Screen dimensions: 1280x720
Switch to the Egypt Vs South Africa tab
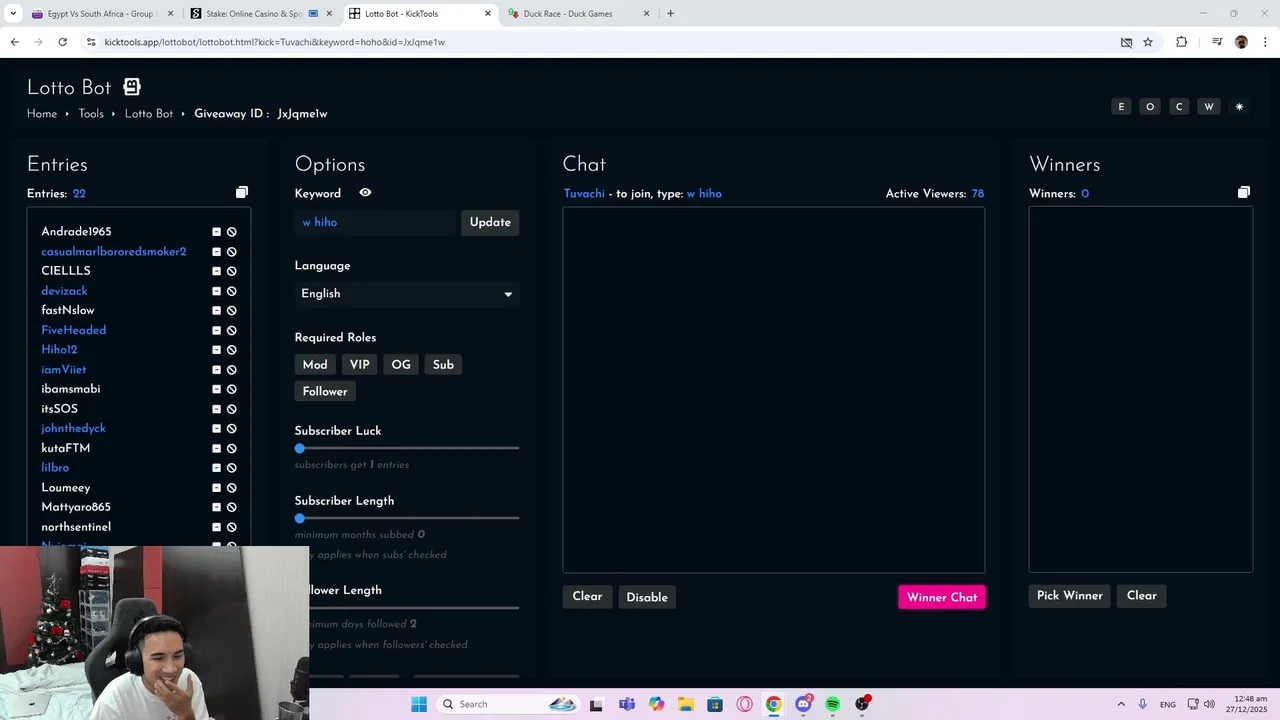point(102,14)
